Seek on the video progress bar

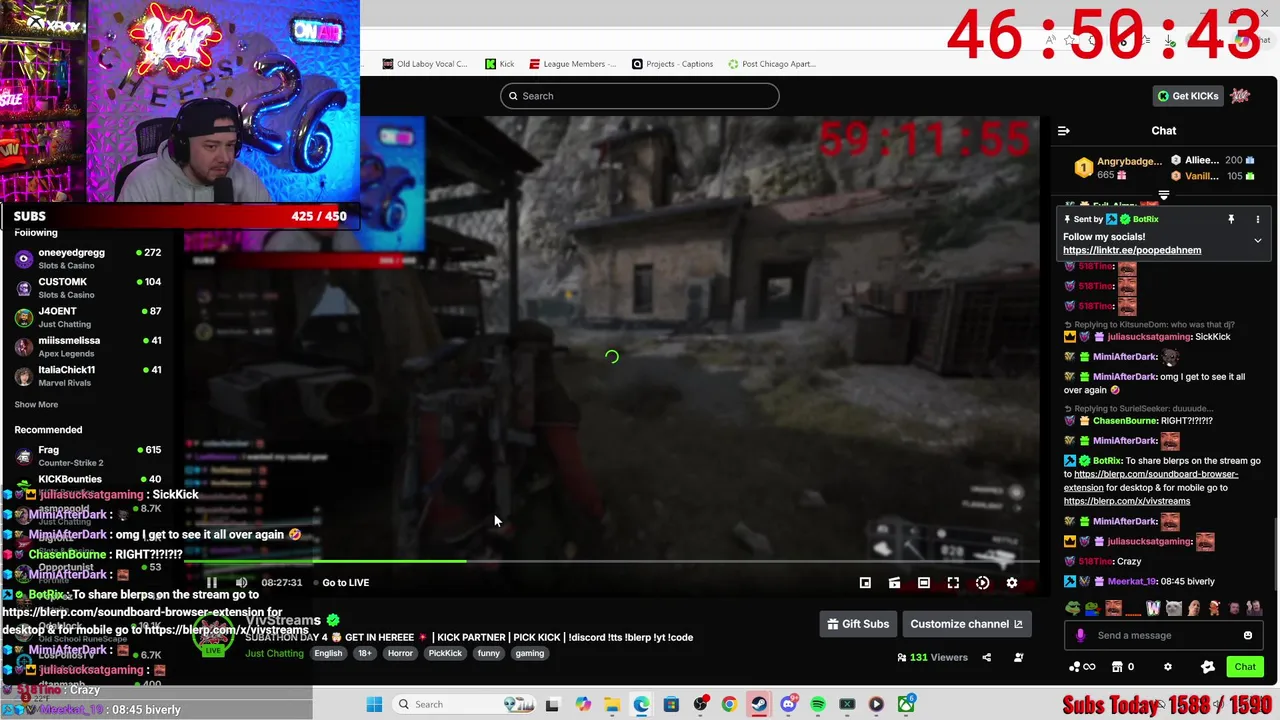point(611,561)
